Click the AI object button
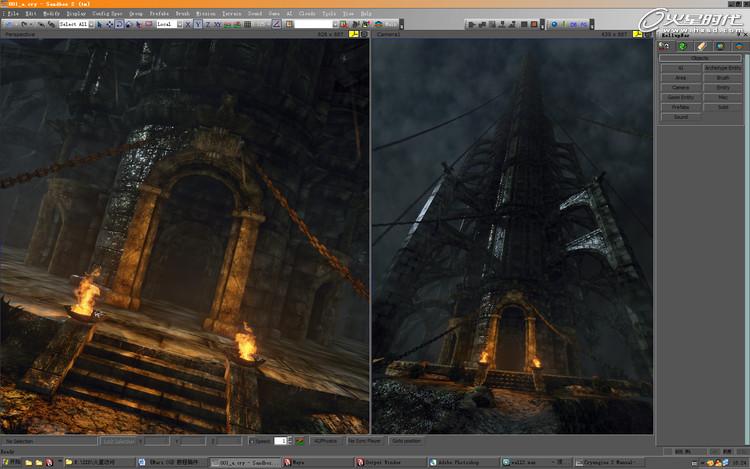750x469 pixels. coord(681,68)
